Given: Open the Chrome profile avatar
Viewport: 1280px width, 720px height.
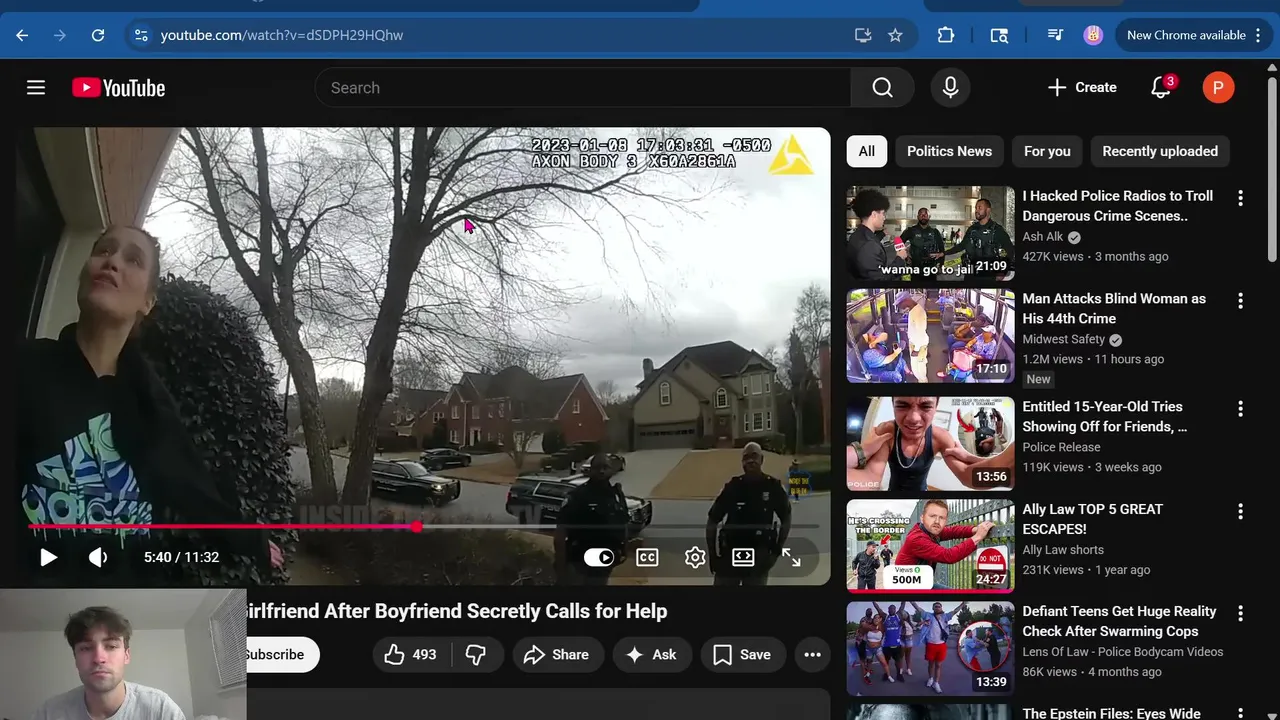Looking at the screenshot, I should [x=1094, y=35].
